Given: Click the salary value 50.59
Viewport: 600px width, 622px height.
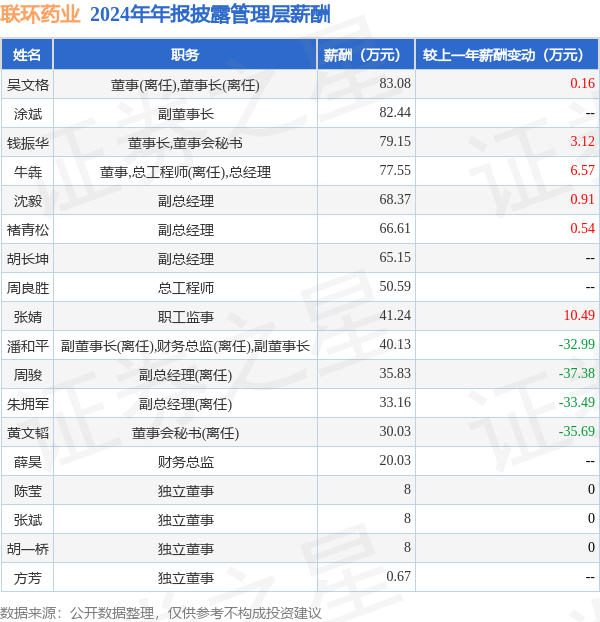Looking at the screenshot, I should [x=395, y=286].
